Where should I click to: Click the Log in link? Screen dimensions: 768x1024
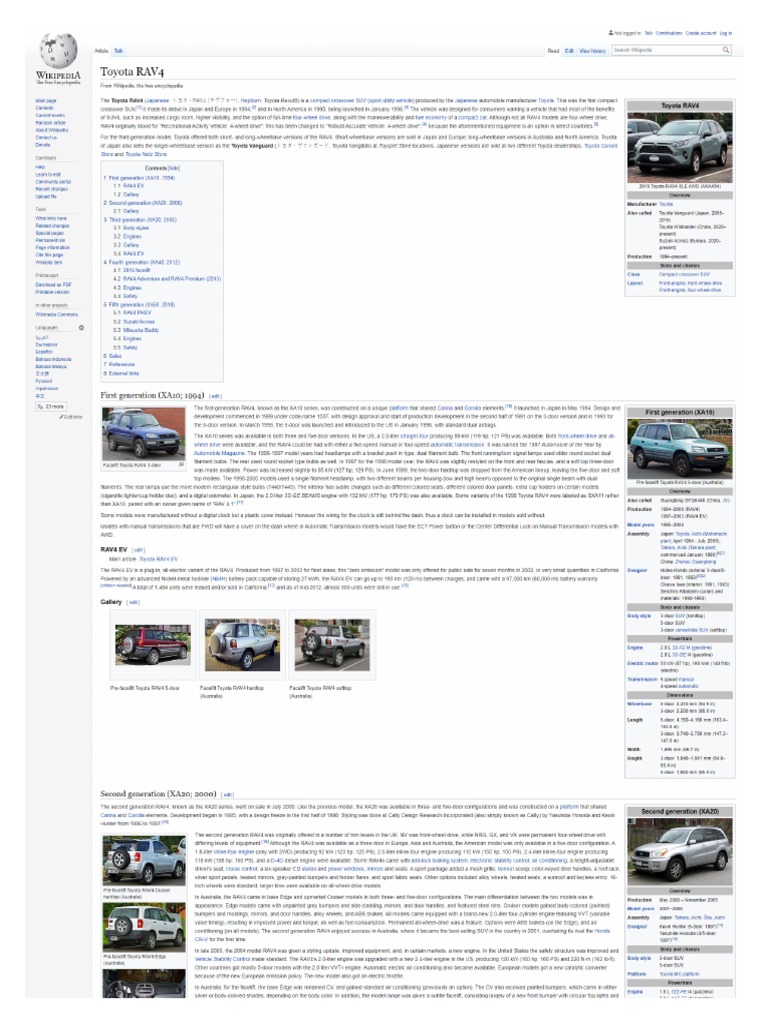[726, 33]
